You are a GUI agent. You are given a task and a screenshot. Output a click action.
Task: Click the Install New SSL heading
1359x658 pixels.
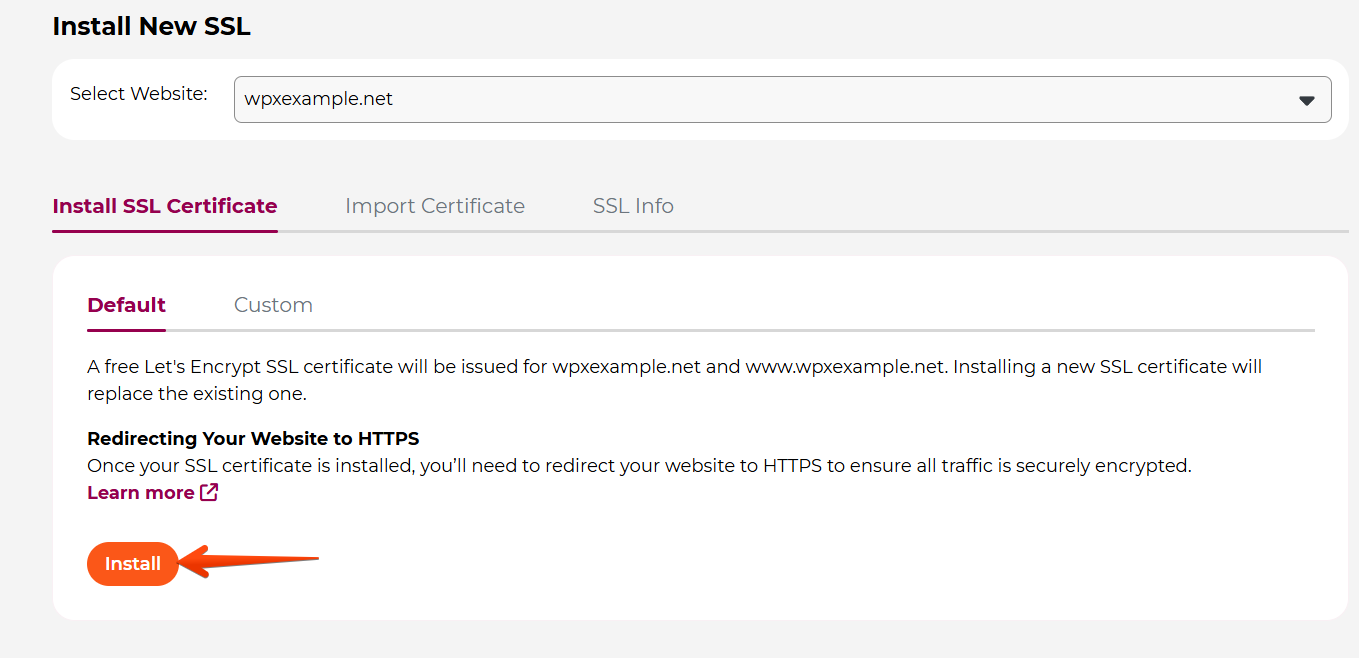[x=151, y=27]
